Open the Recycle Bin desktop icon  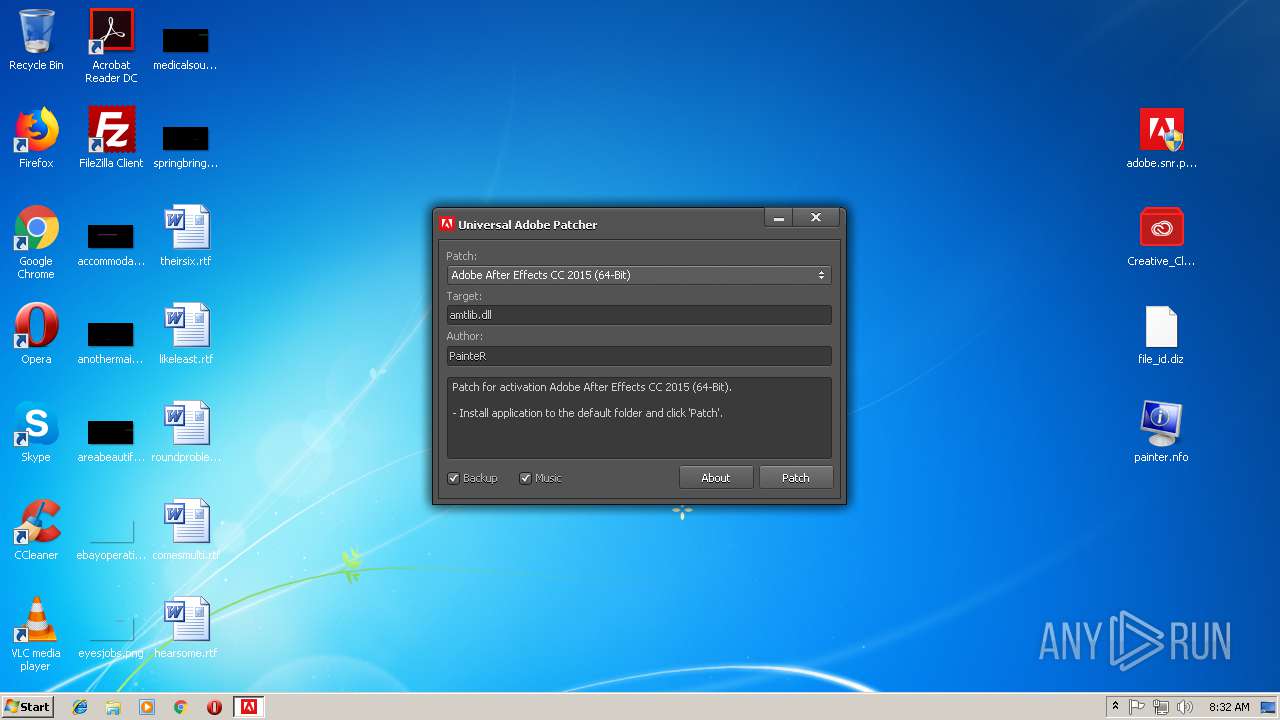tap(36, 40)
